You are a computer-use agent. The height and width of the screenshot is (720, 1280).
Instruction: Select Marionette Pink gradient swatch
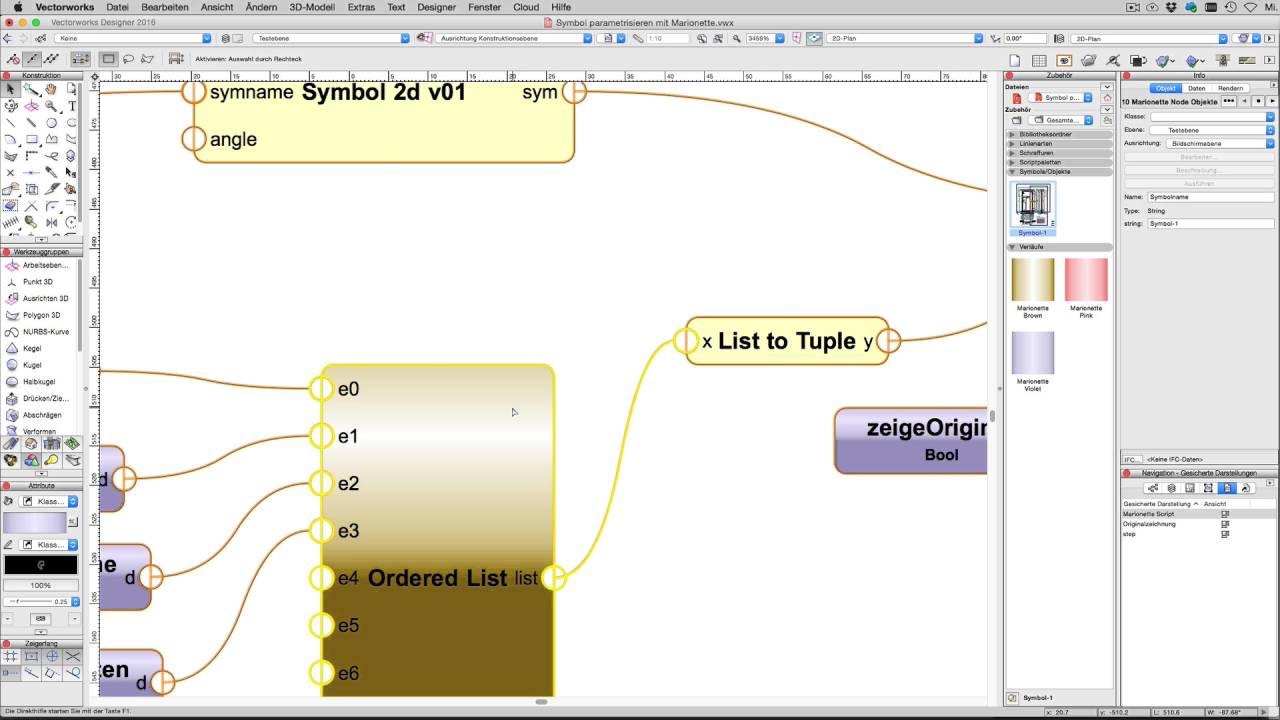[1086, 279]
